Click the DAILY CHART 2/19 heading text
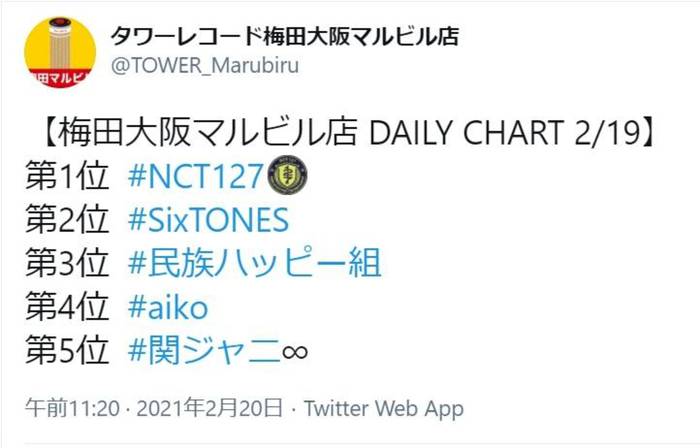This screenshot has height=448, width=700. (506, 133)
